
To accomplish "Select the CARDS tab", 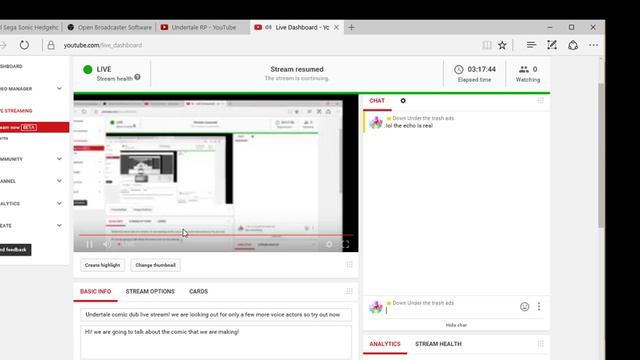I will [198, 291].
